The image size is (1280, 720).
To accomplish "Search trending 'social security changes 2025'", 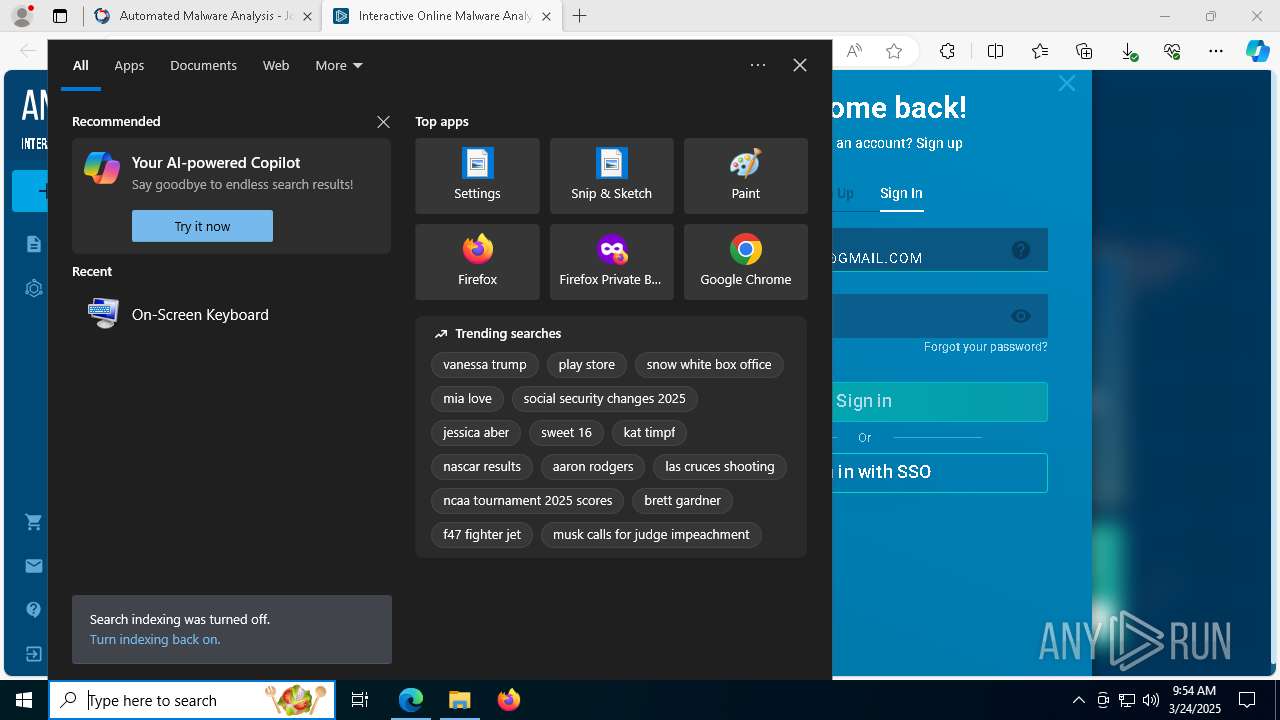I will (604, 399).
